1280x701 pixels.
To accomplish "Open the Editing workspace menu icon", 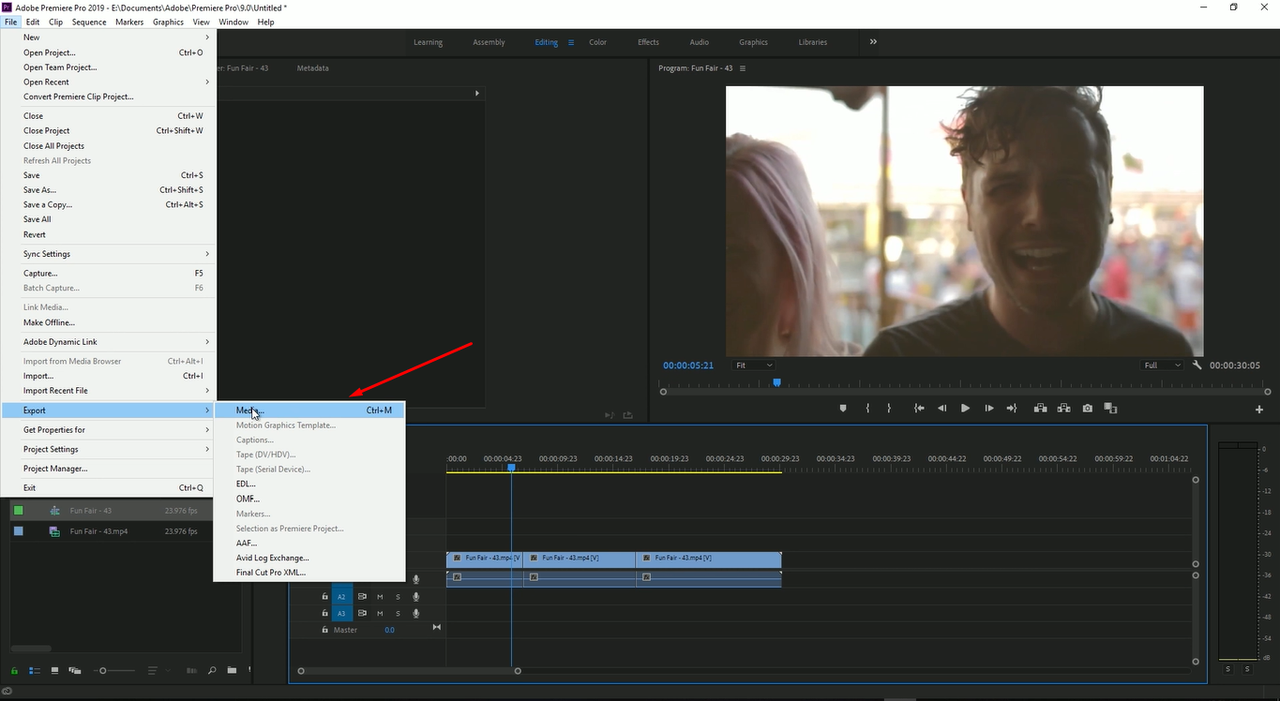I will point(571,42).
